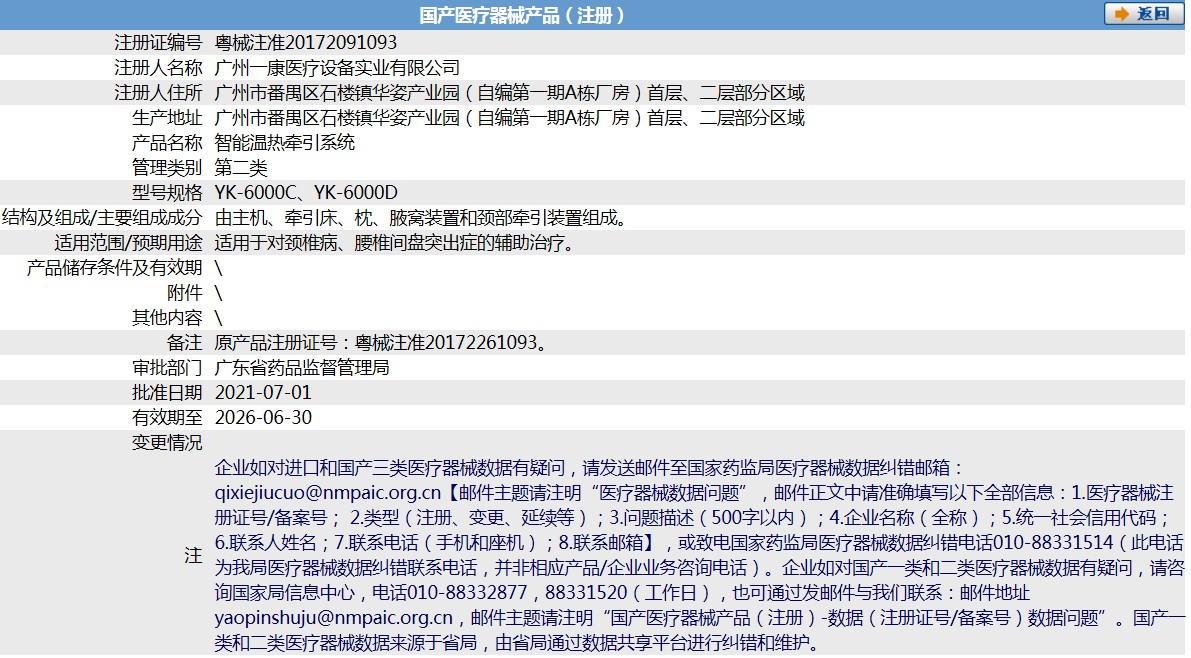Click the 结构及组成/主要组成成分 label

(102, 218)
